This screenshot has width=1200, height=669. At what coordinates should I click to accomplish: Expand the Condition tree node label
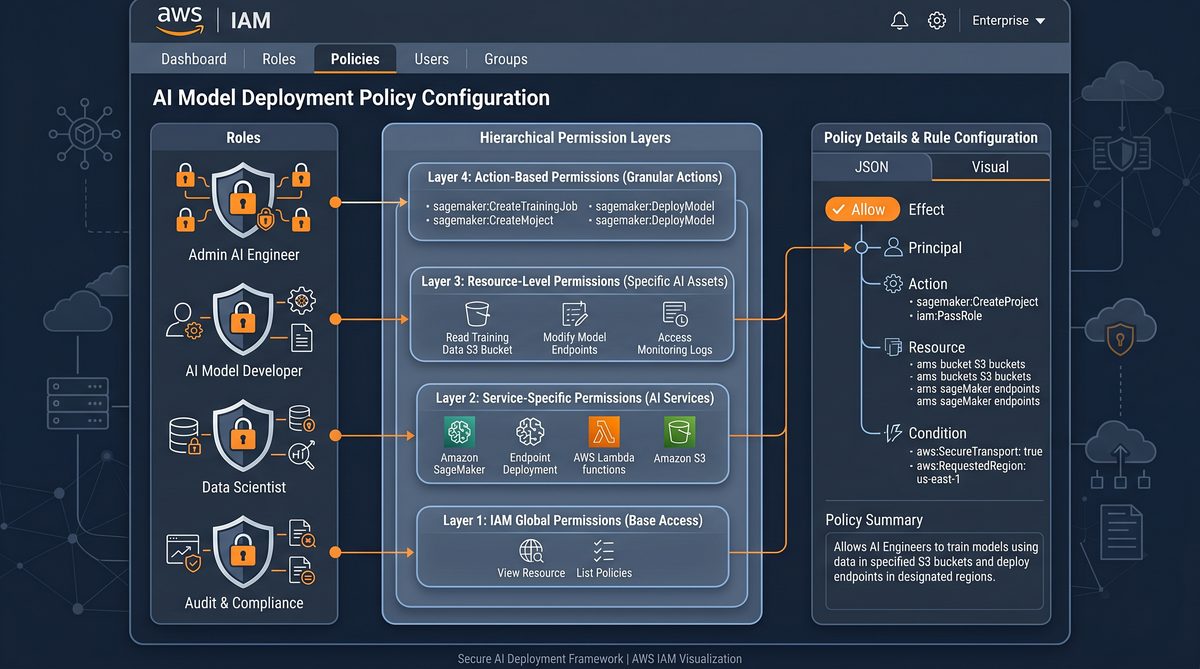pos(937,433)
